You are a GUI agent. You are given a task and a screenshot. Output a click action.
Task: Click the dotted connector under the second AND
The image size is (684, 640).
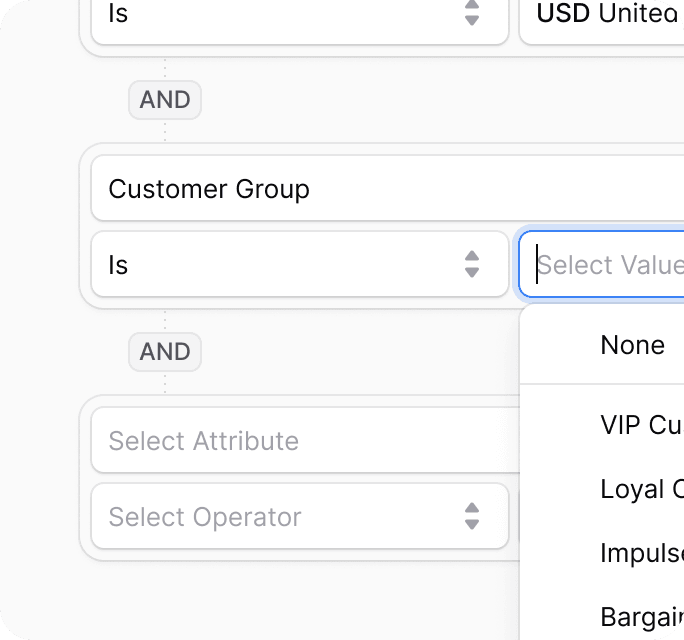[165, 384]
